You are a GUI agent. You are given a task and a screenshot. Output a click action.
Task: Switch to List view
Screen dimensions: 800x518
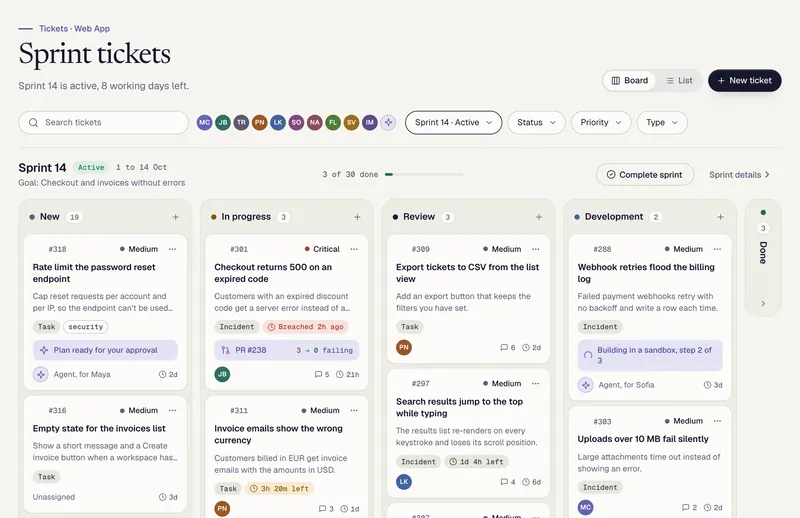(679, 81)
